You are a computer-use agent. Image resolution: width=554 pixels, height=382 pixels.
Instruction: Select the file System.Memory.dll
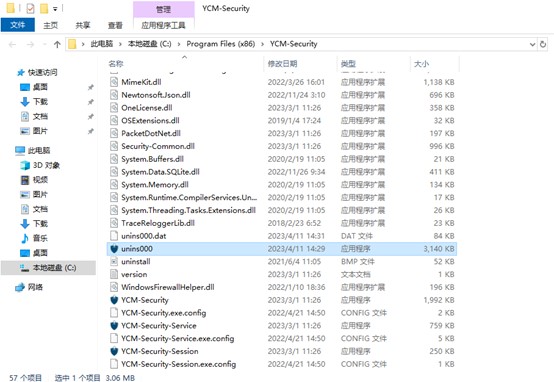pos(282,184)
